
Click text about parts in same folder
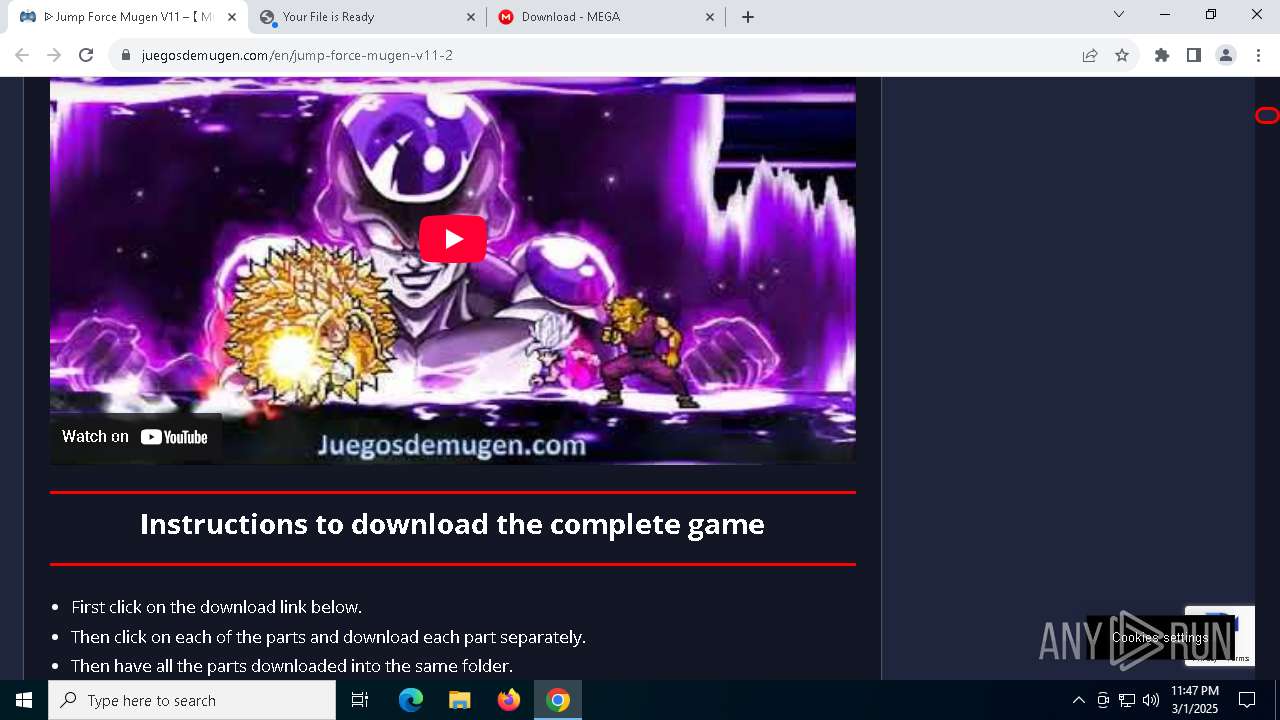(x=291, y=666)
